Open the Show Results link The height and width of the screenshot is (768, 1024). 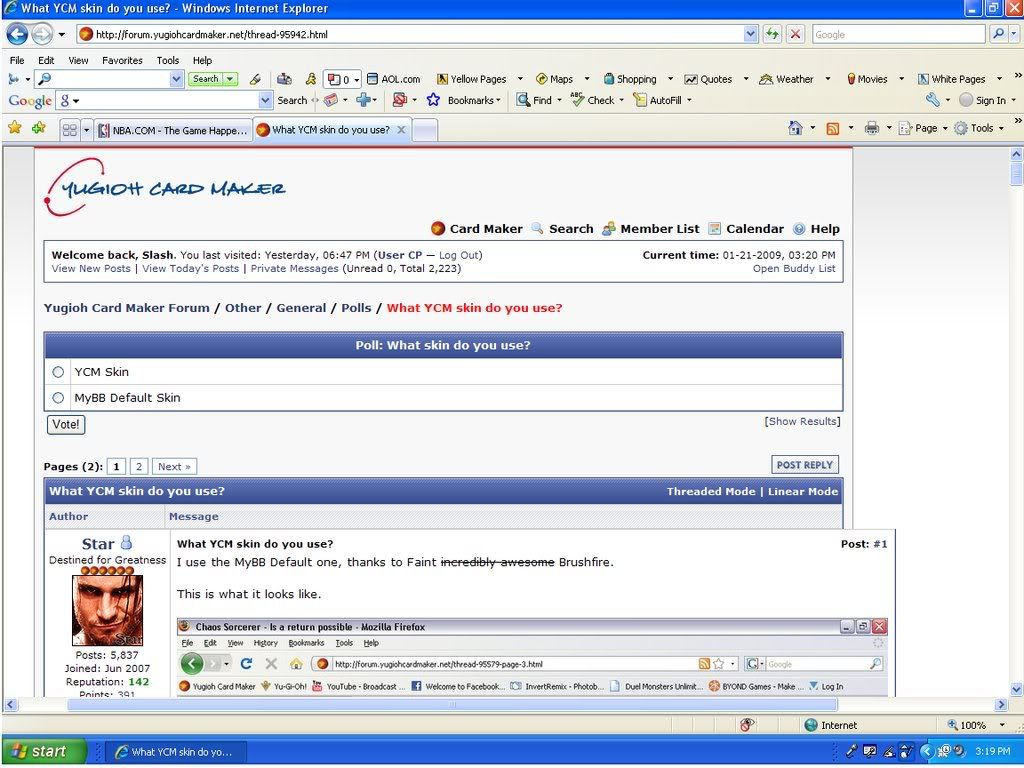[x=802, y=422]
